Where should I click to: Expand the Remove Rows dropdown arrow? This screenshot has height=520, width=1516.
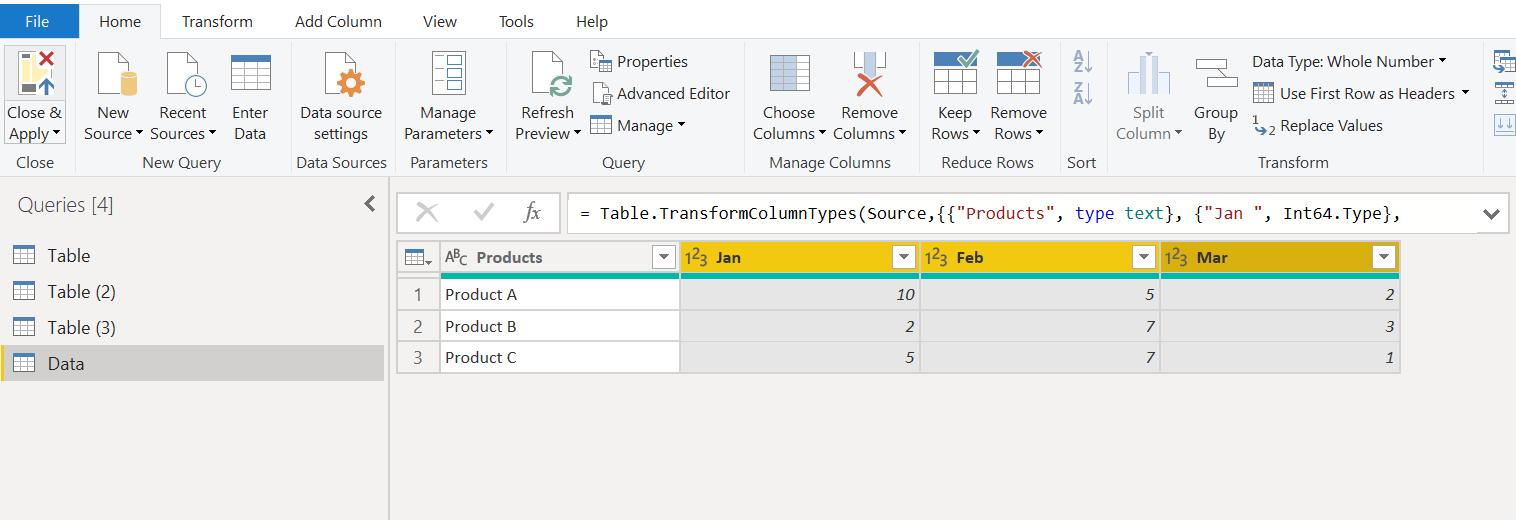pos(1039,134)
